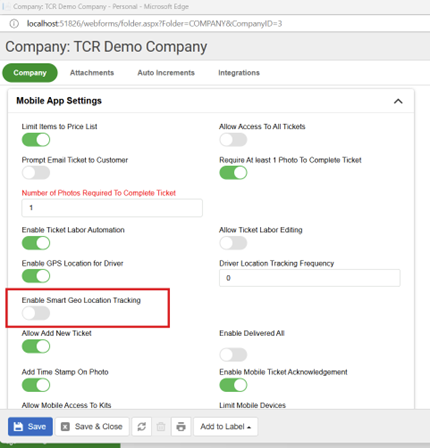Switch to the Auto Increments tab
The width and height of the screenshot is (430, 448).
tap(166, 73)
